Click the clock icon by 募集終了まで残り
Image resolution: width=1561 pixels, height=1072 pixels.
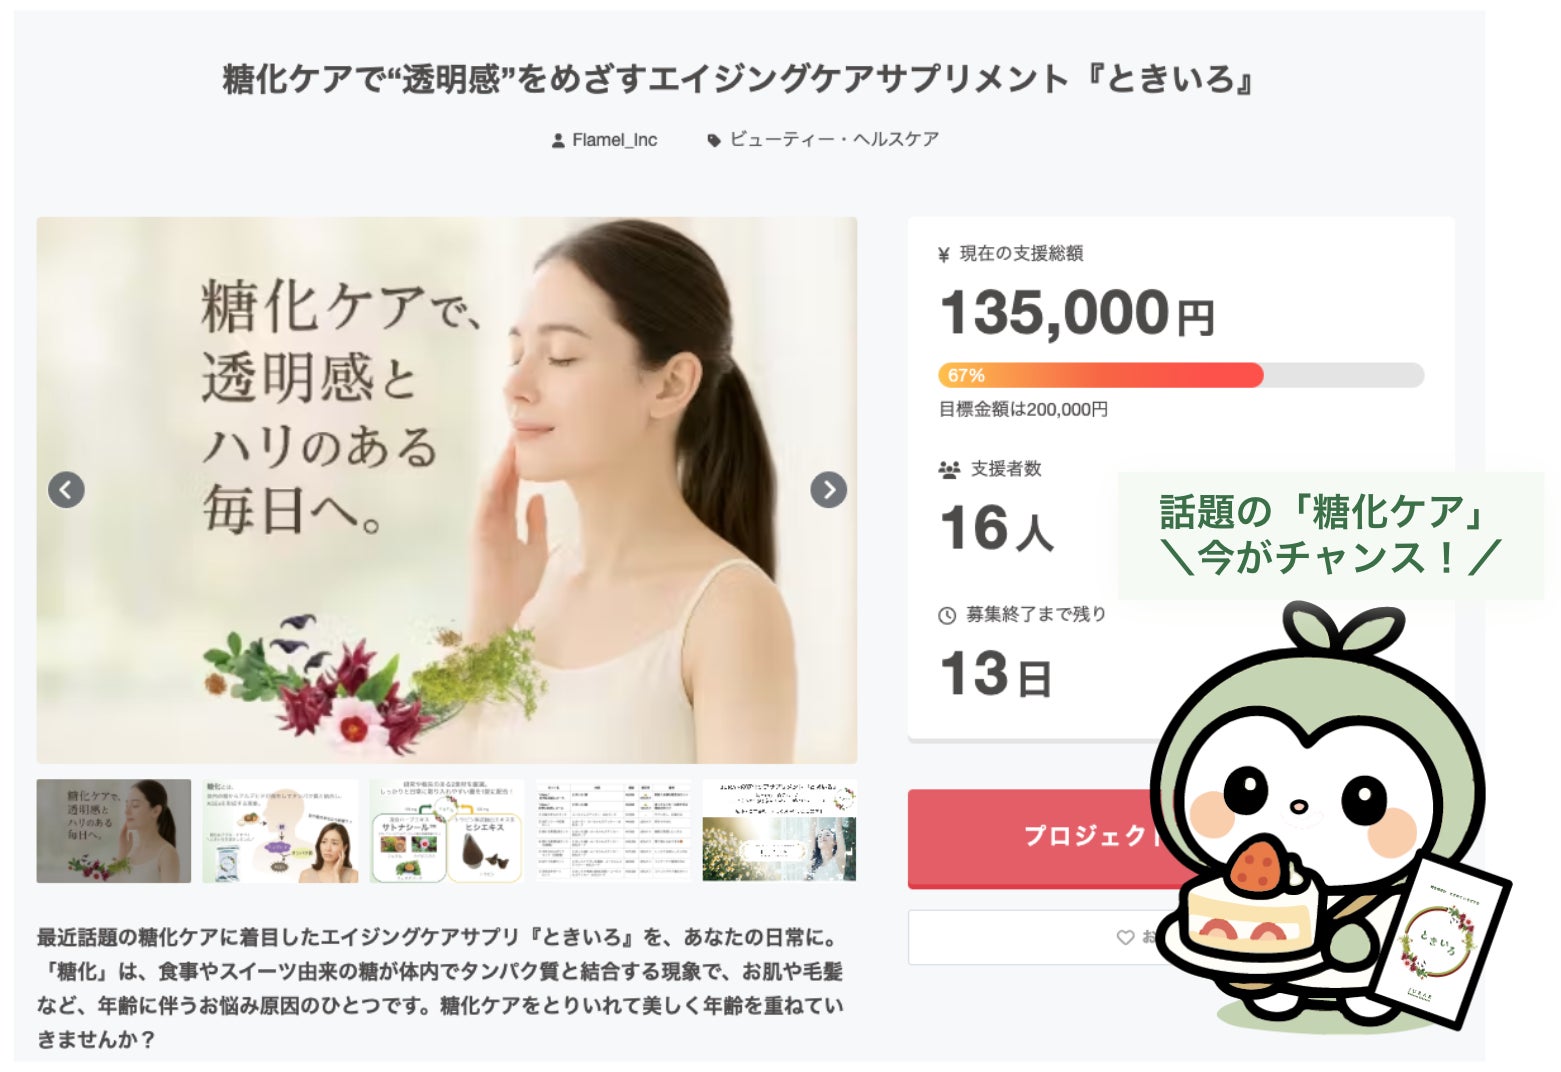point(947,616)
